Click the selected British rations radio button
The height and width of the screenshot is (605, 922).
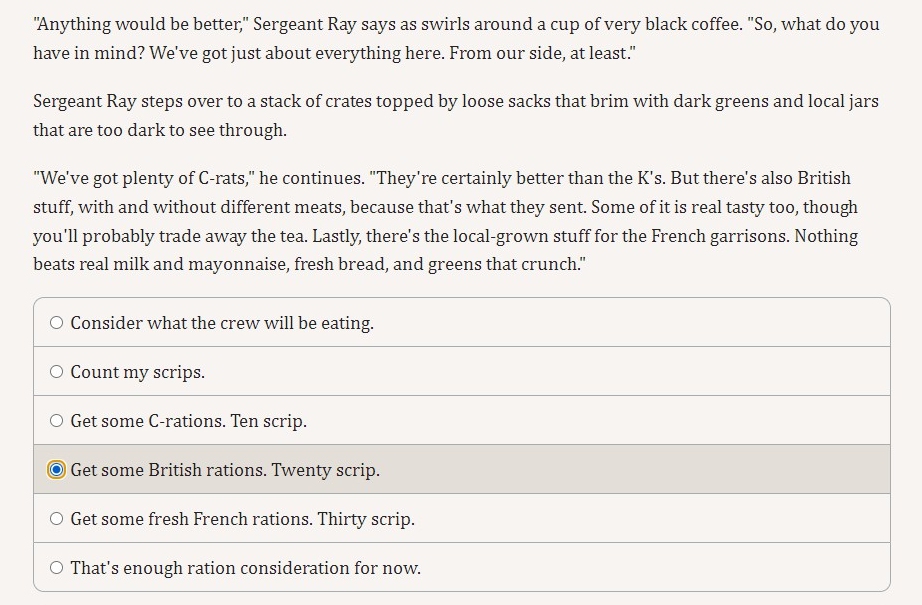click(x=56, y=470)
